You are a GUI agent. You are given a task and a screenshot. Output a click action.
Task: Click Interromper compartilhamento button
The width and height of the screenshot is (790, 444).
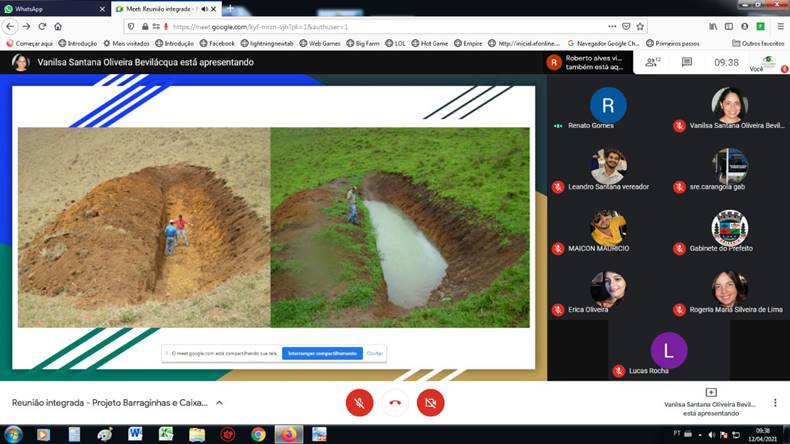pos(321,353)
